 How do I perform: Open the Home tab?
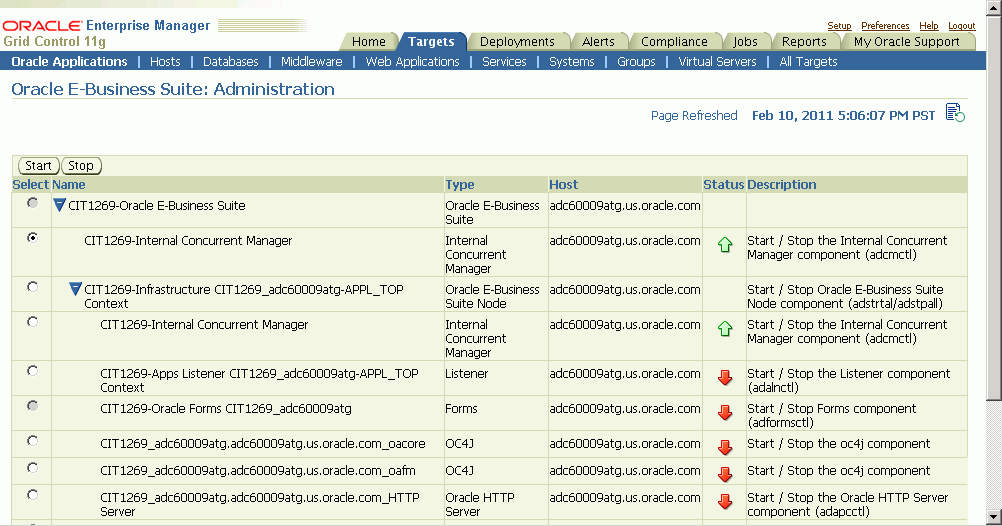[x=369, y=42]
